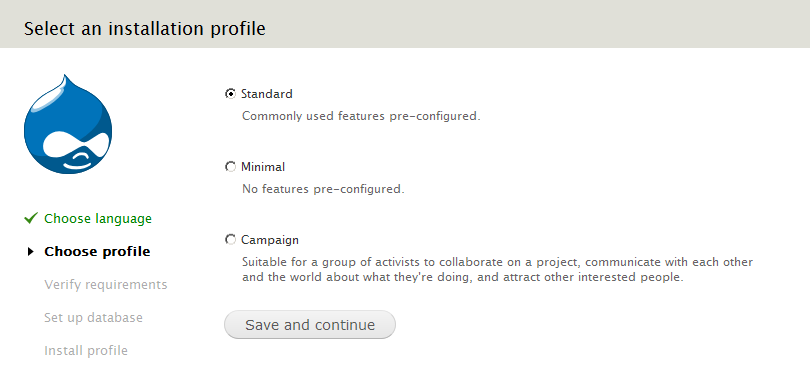810x370 pixels.
Task: Click the Set up database step
Action: (x=94, y=317)
